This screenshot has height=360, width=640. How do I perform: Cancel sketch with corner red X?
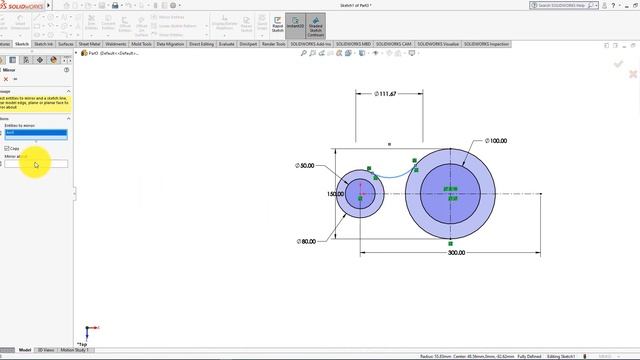point(633,74)
